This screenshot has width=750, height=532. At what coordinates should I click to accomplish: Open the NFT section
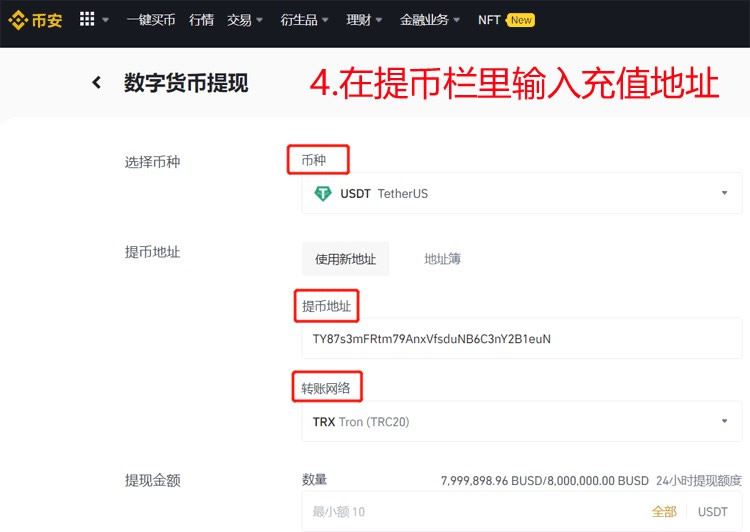[x=489, y=20]
